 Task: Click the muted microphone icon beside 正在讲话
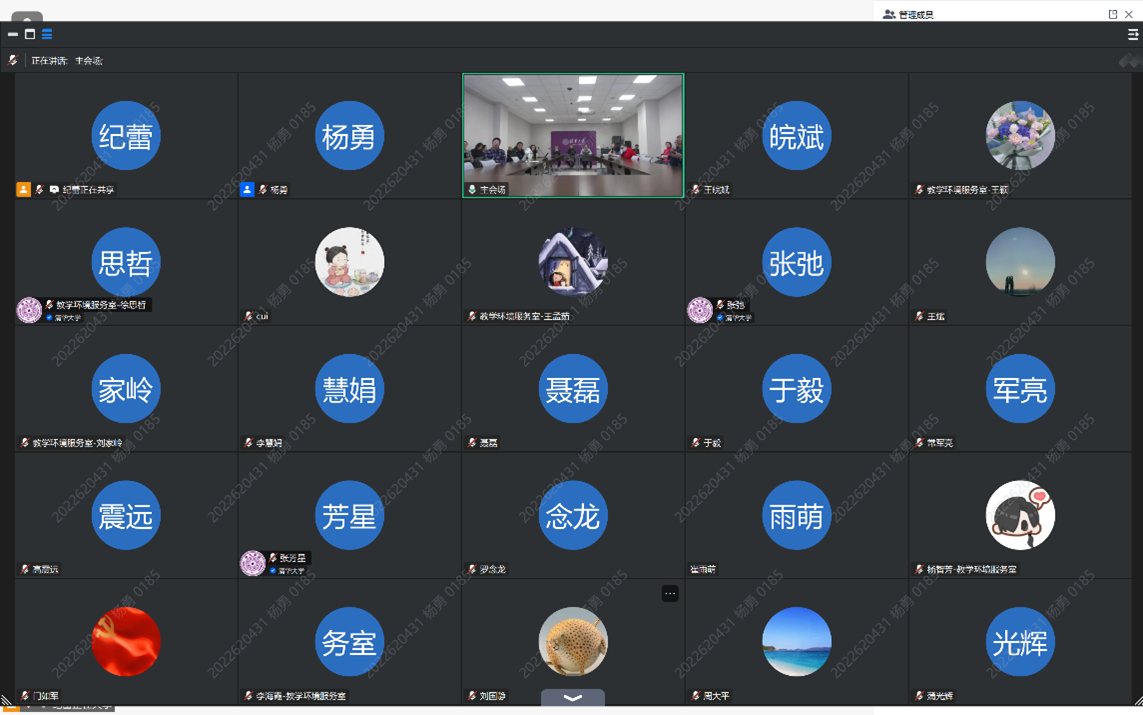pyautogui.click(x=13, y=60)
